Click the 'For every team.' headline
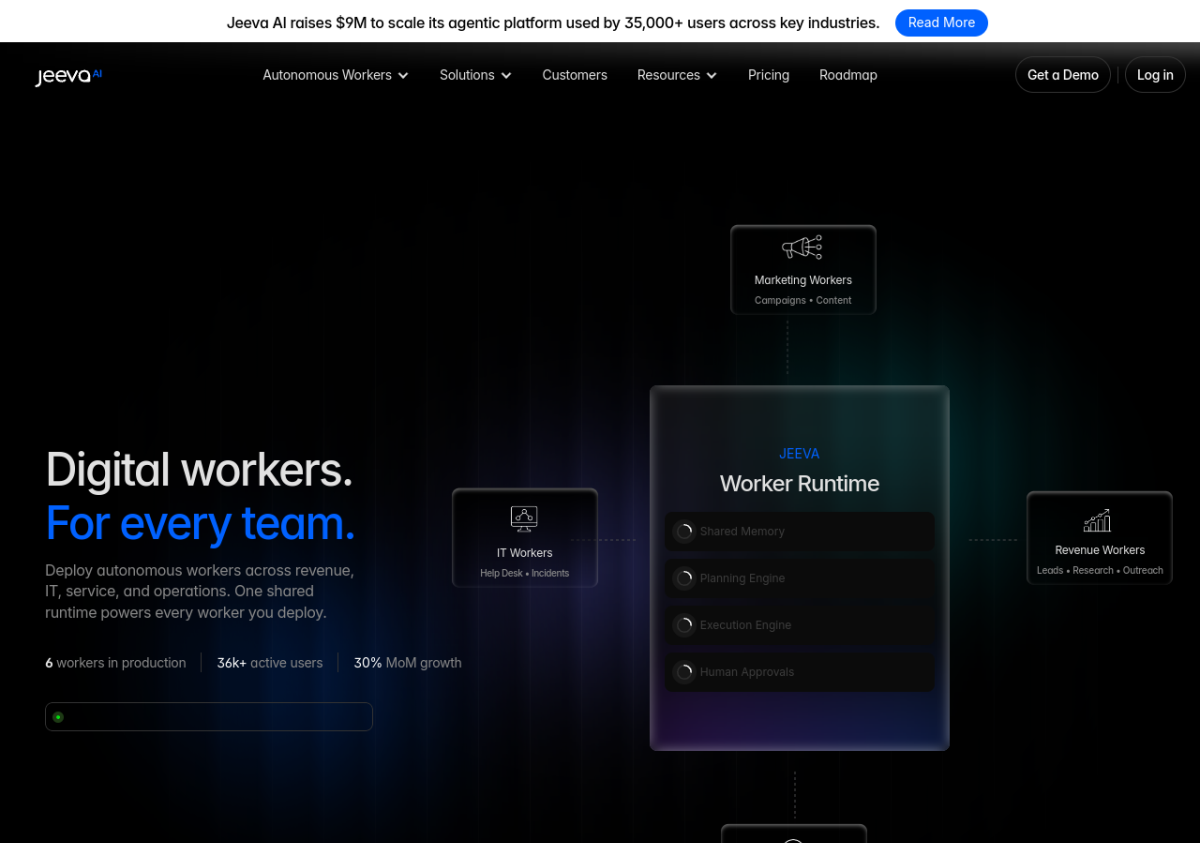 tap(200, 523)
